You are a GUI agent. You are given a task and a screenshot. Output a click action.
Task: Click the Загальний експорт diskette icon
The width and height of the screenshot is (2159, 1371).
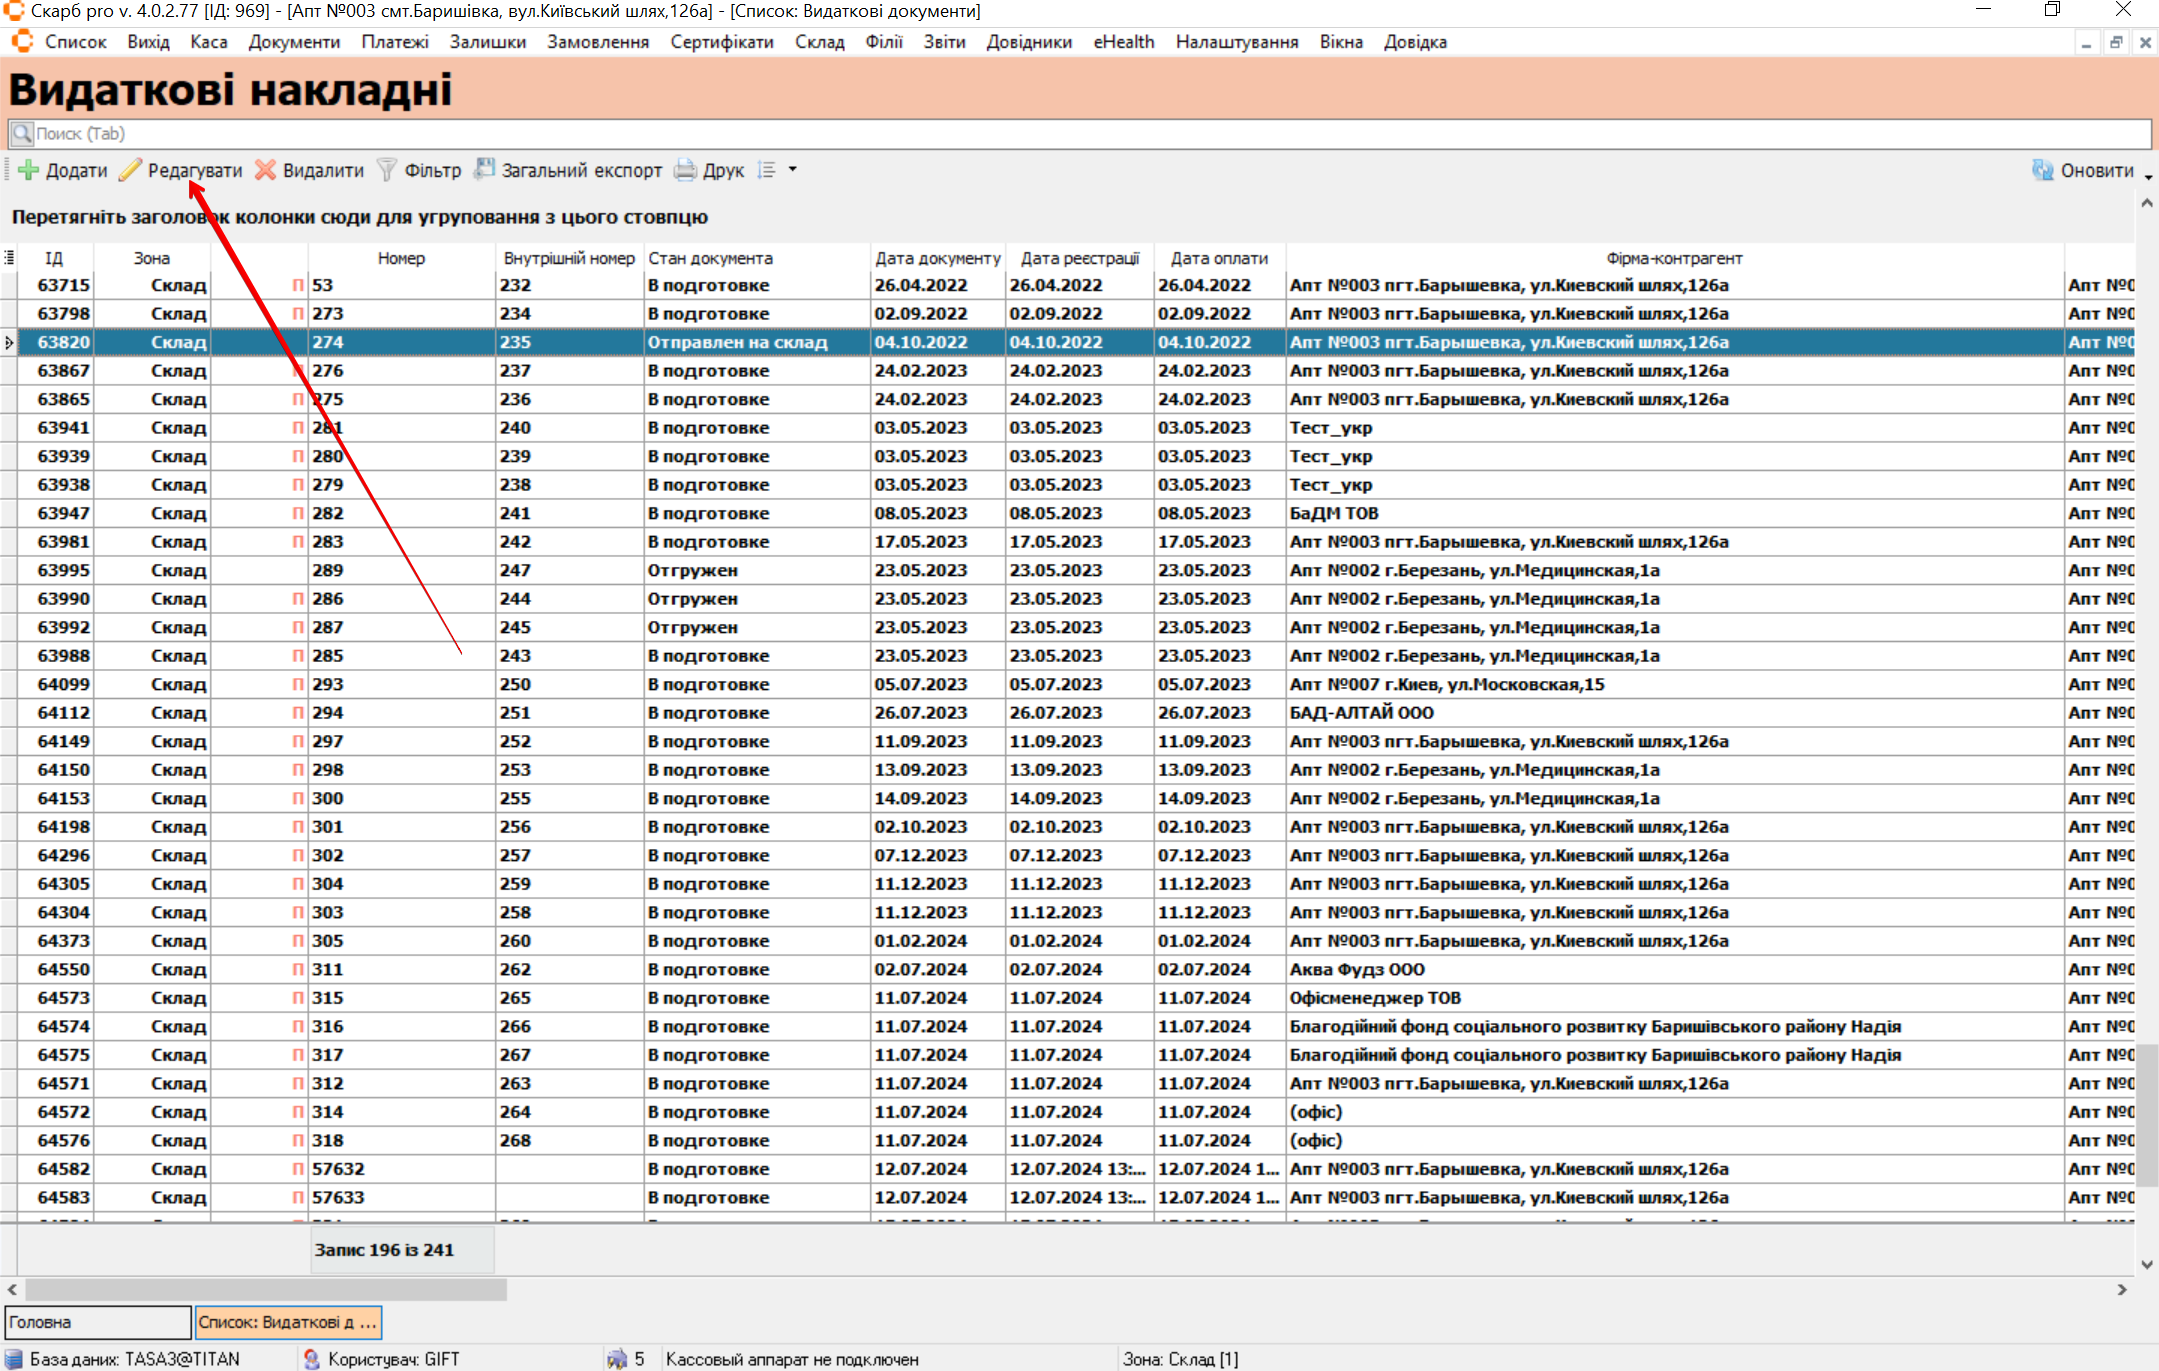[485, 170]
